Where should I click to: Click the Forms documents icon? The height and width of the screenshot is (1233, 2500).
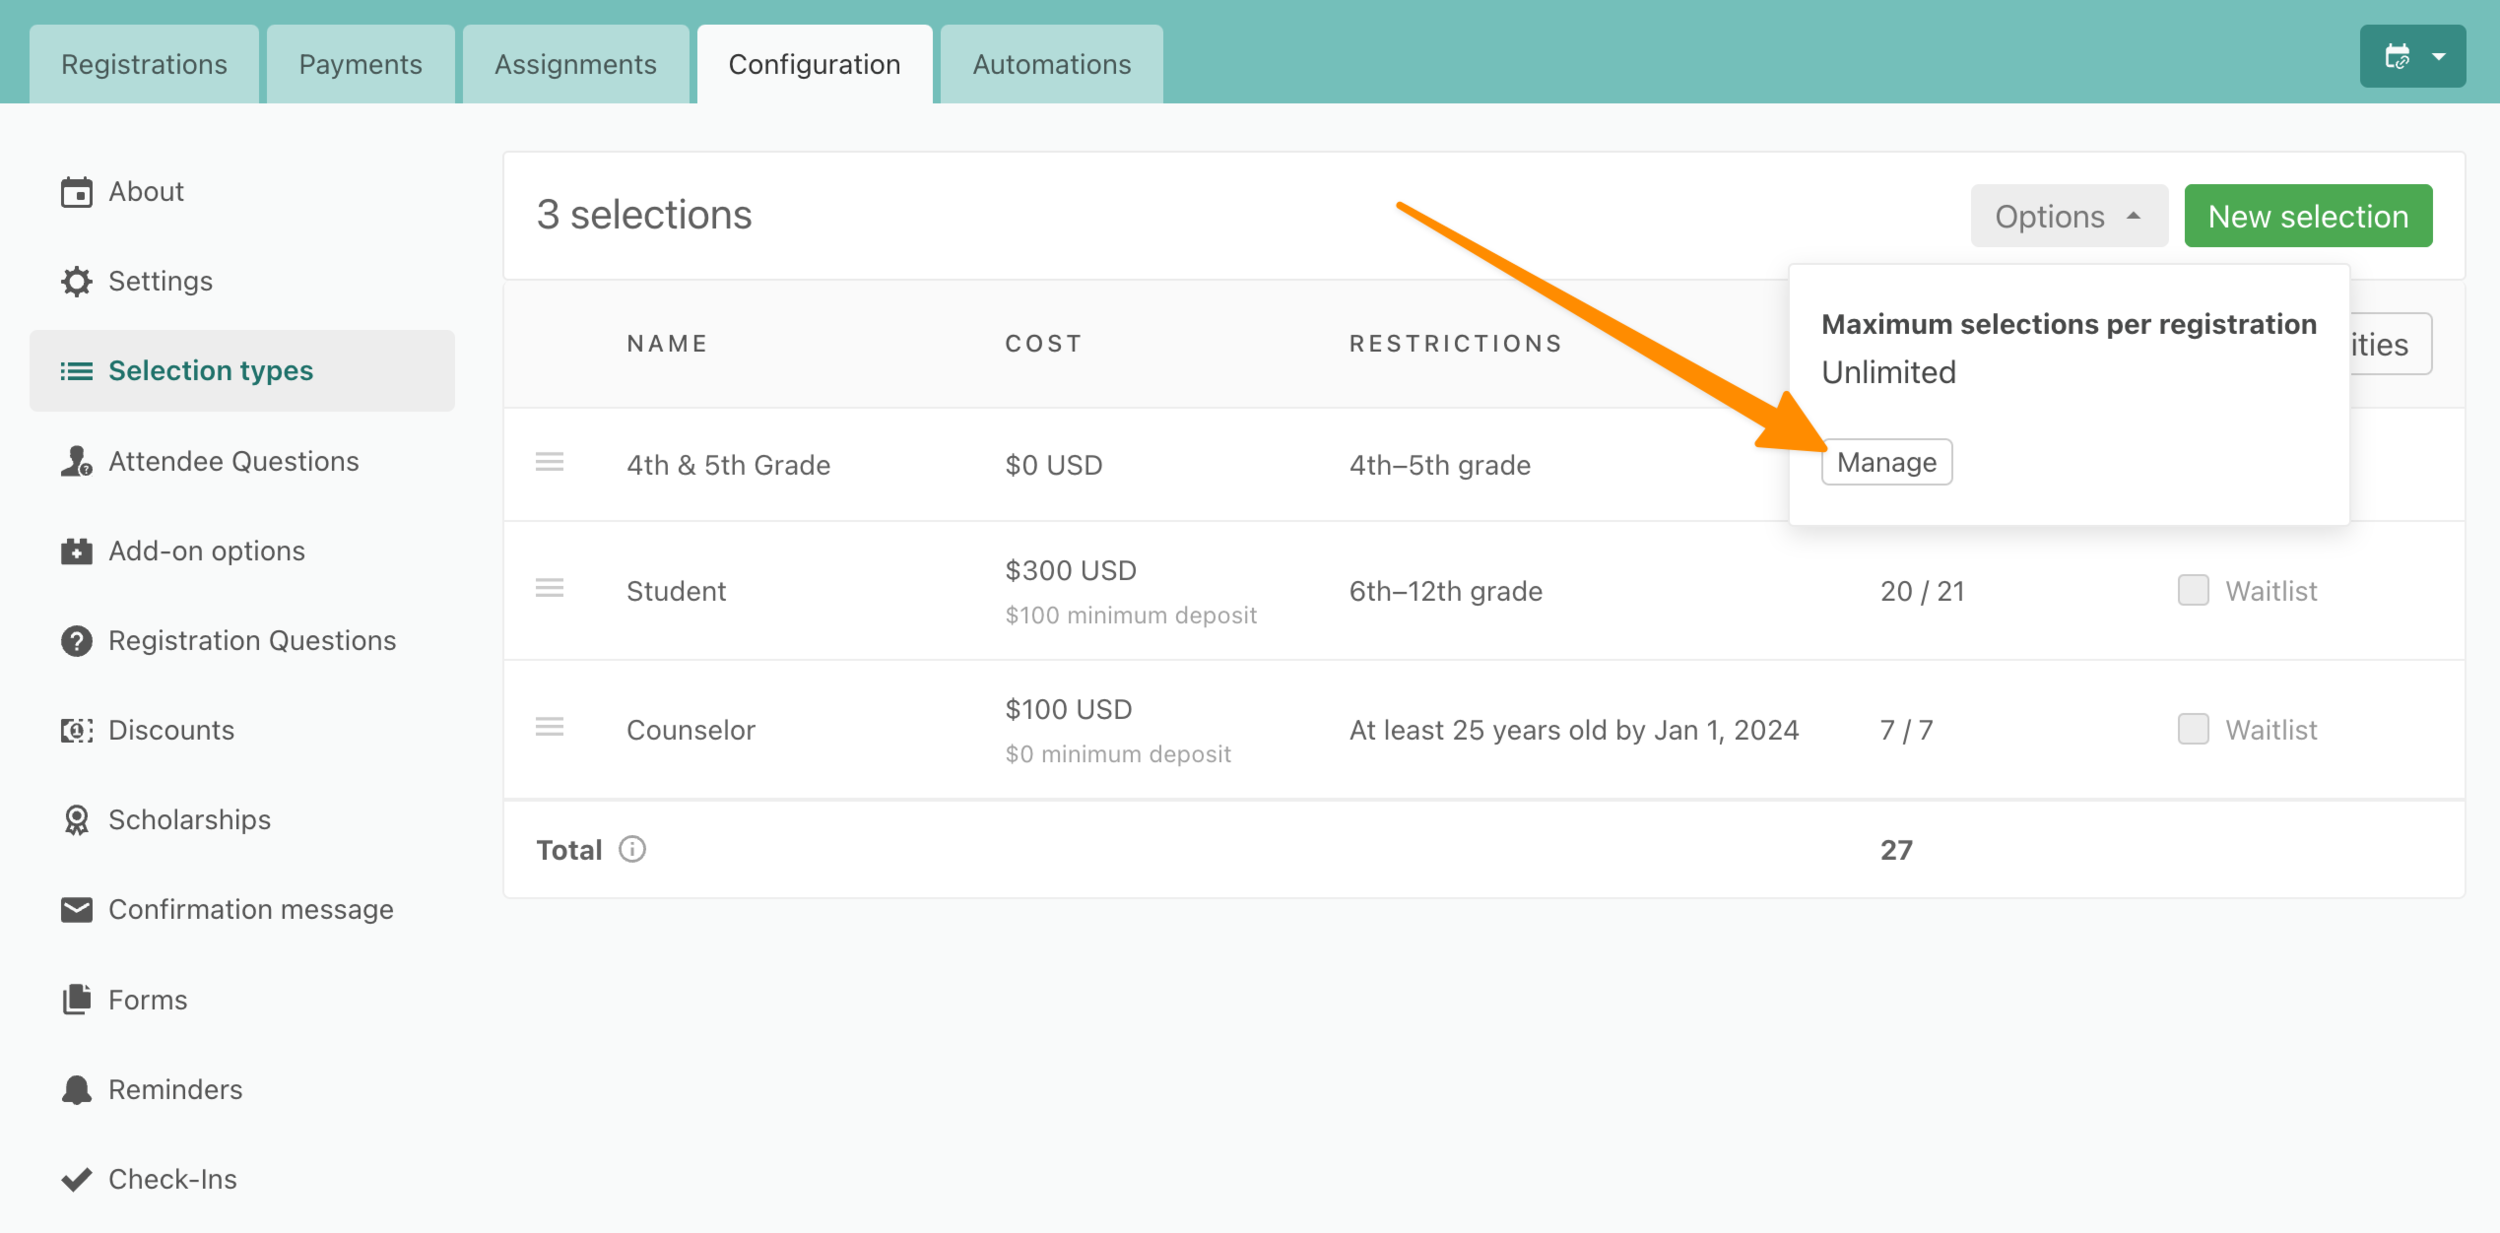point(76,1000)
